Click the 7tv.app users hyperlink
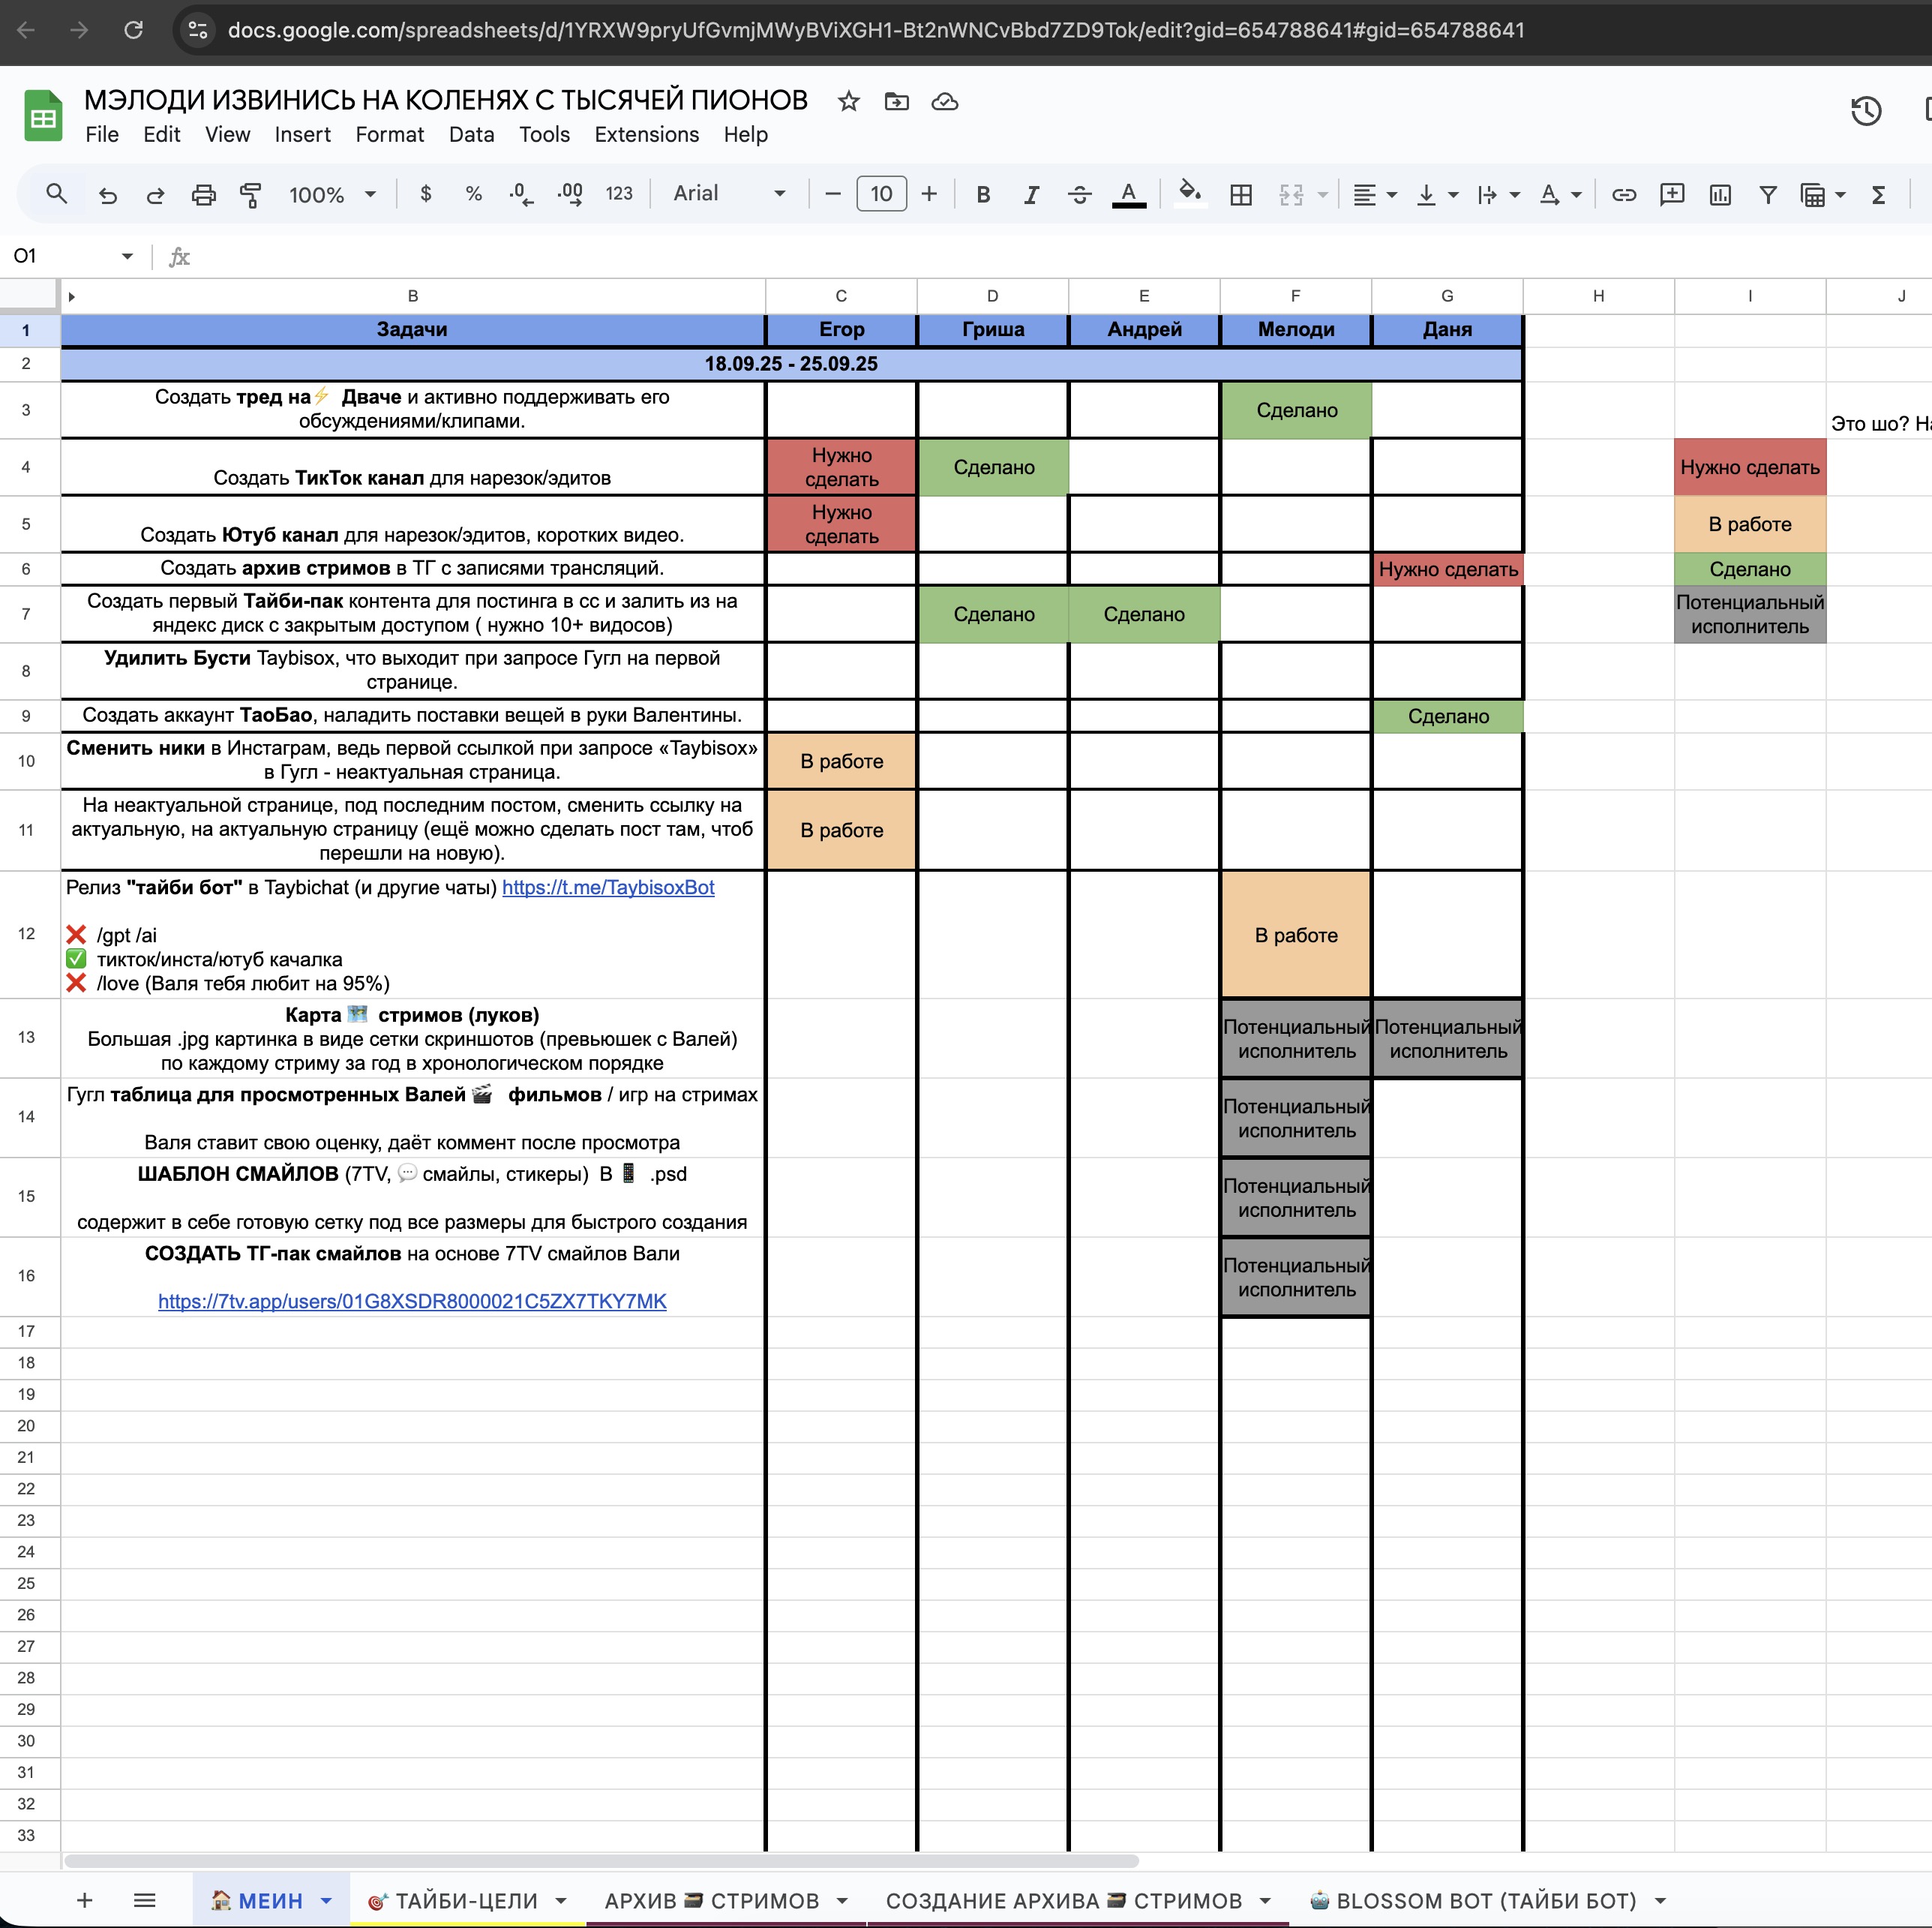1932x1928 pixels. pyautogui.click(x=412, y=1302)
